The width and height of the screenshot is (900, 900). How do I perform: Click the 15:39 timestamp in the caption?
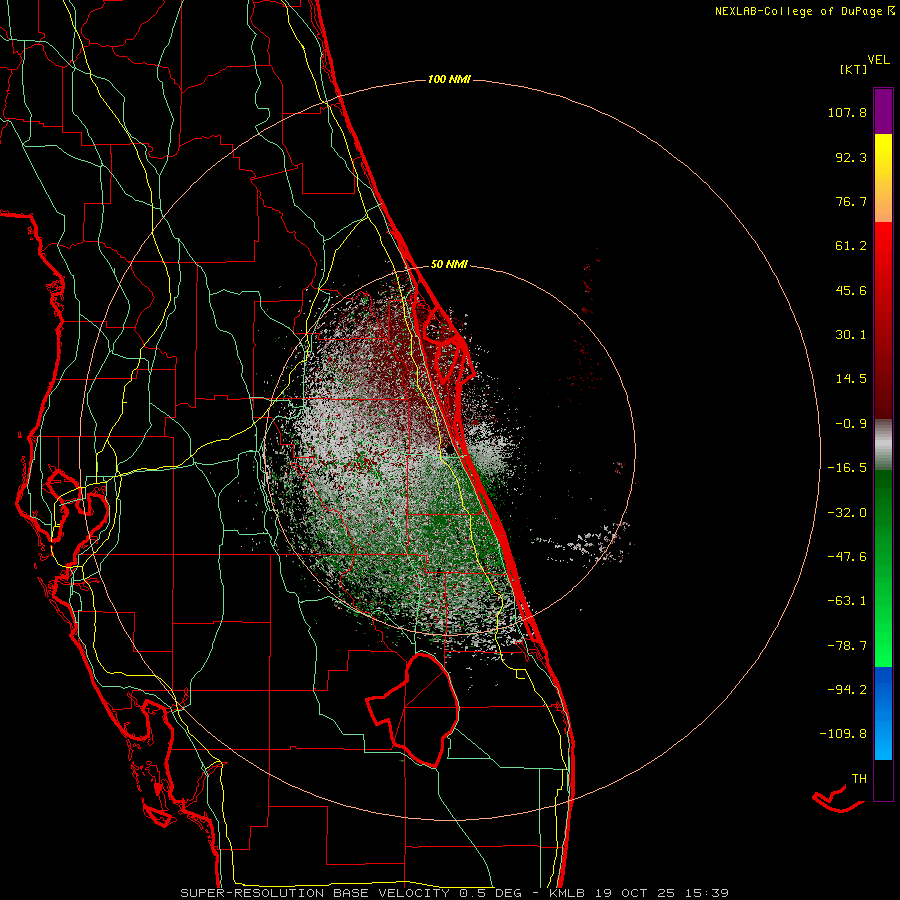708,893
